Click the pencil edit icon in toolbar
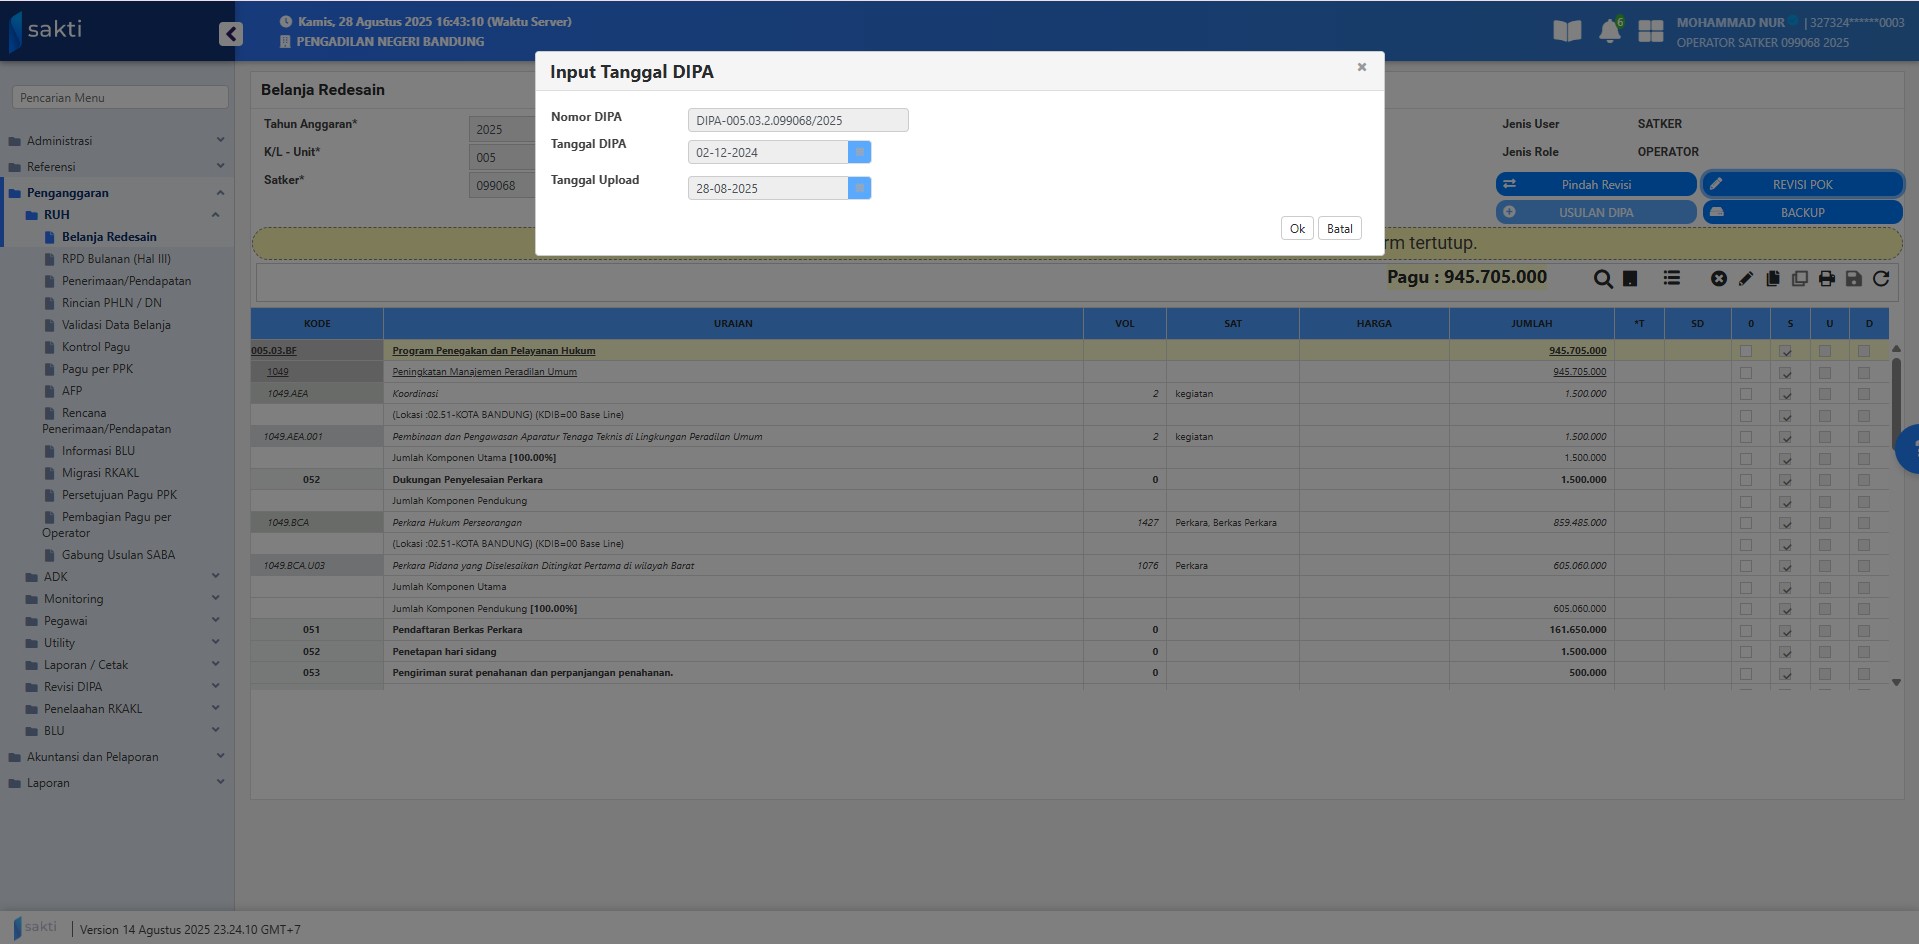 (x=1745, y=279)
